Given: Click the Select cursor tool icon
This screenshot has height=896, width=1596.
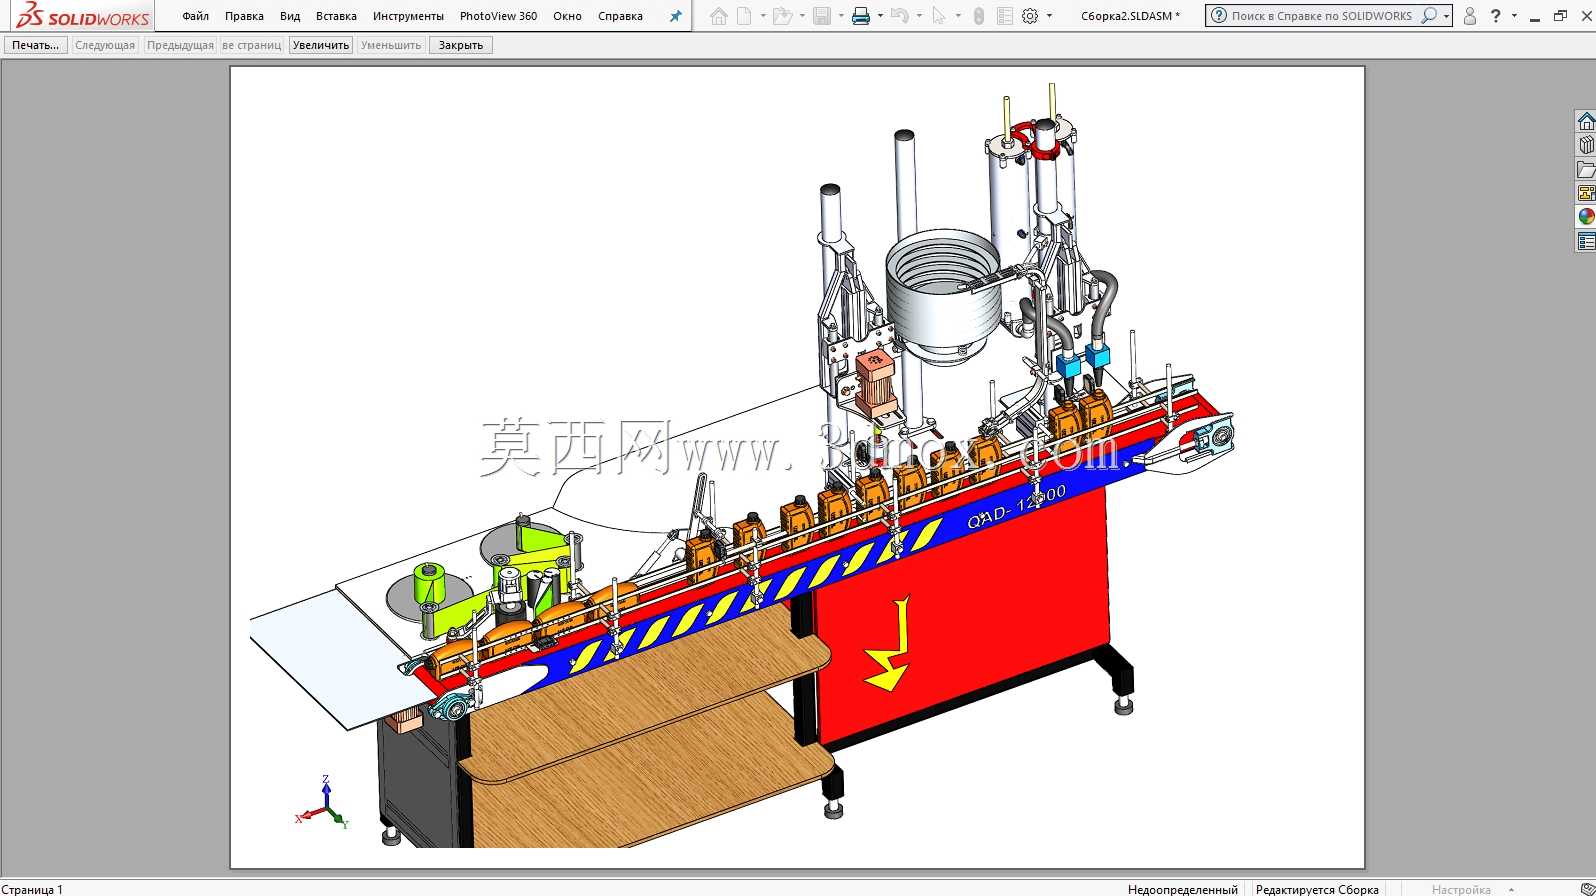Looking at the screenshot, I should pyautogui.click(x=939, y=16).
